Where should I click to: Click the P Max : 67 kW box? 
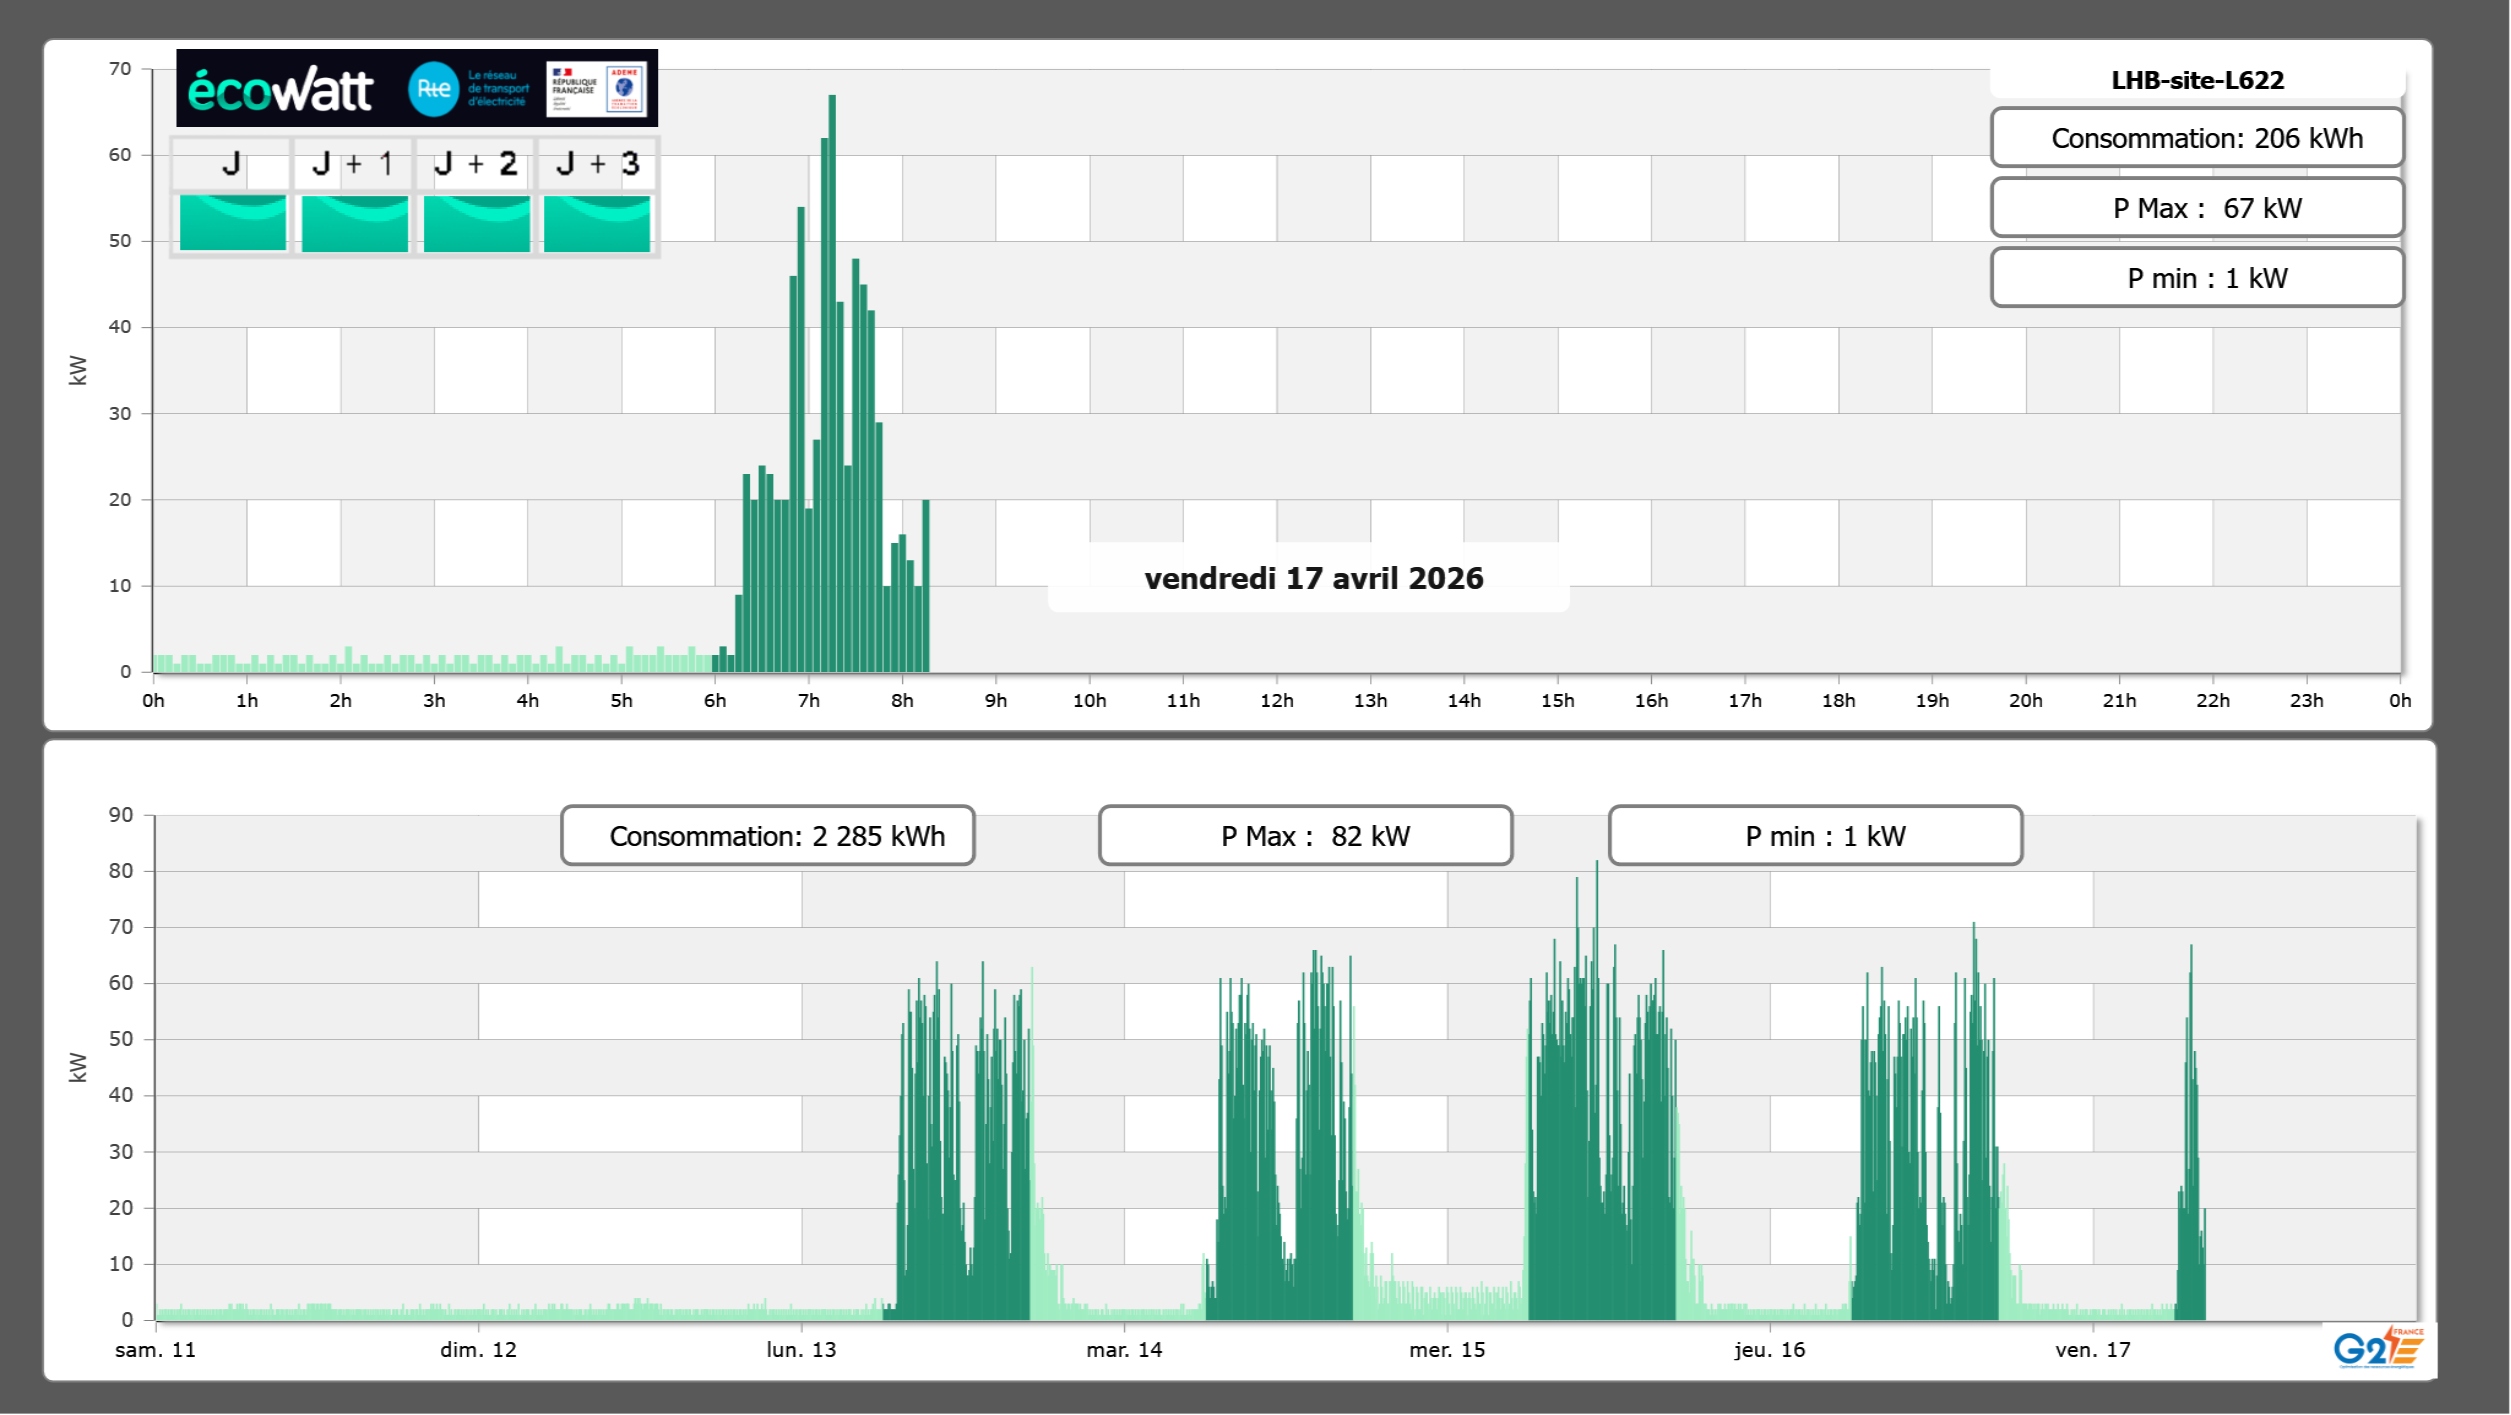point(2197,208)
